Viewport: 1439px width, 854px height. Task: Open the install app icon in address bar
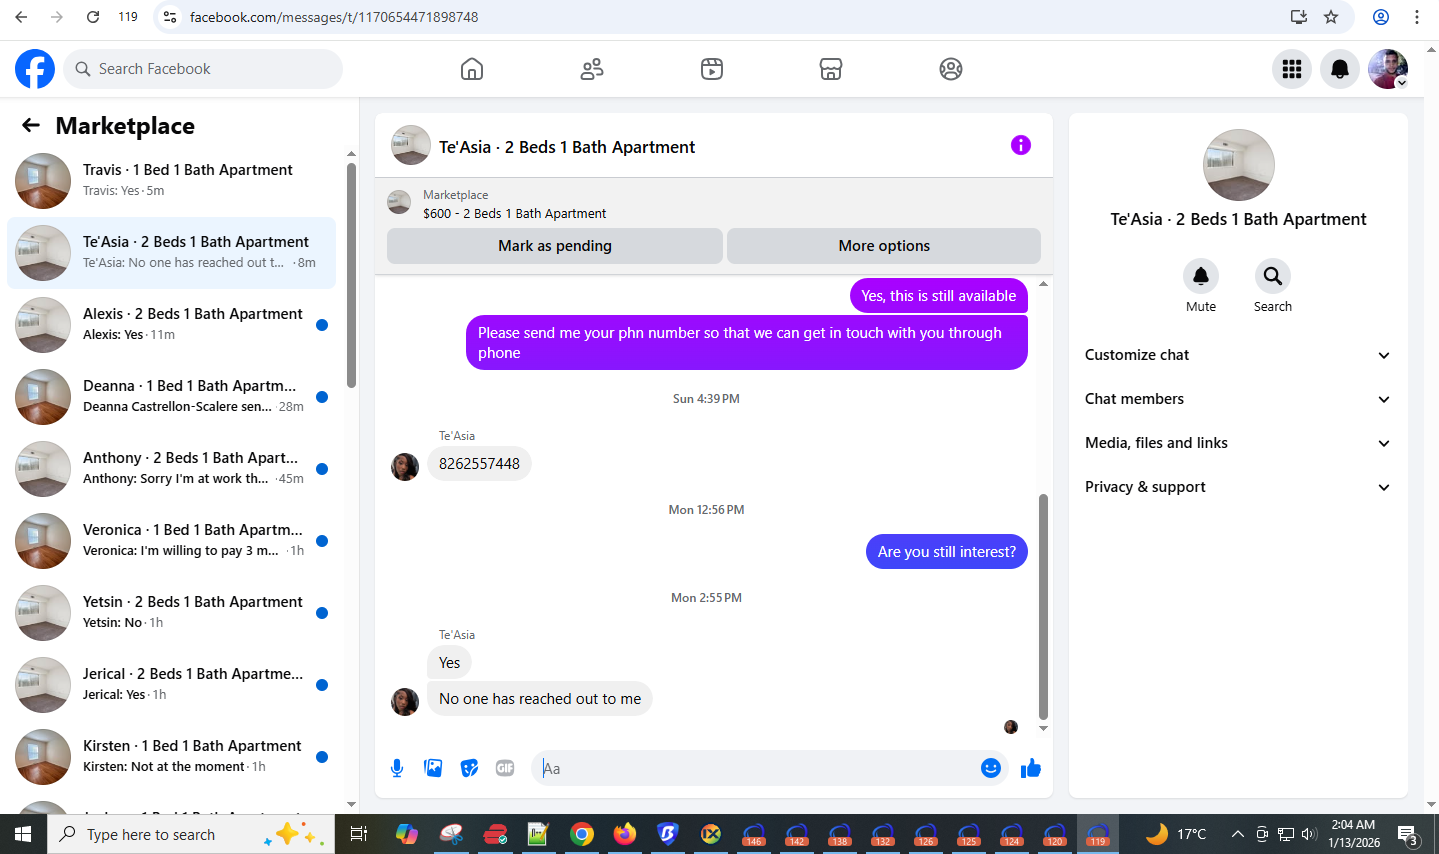1299,17
